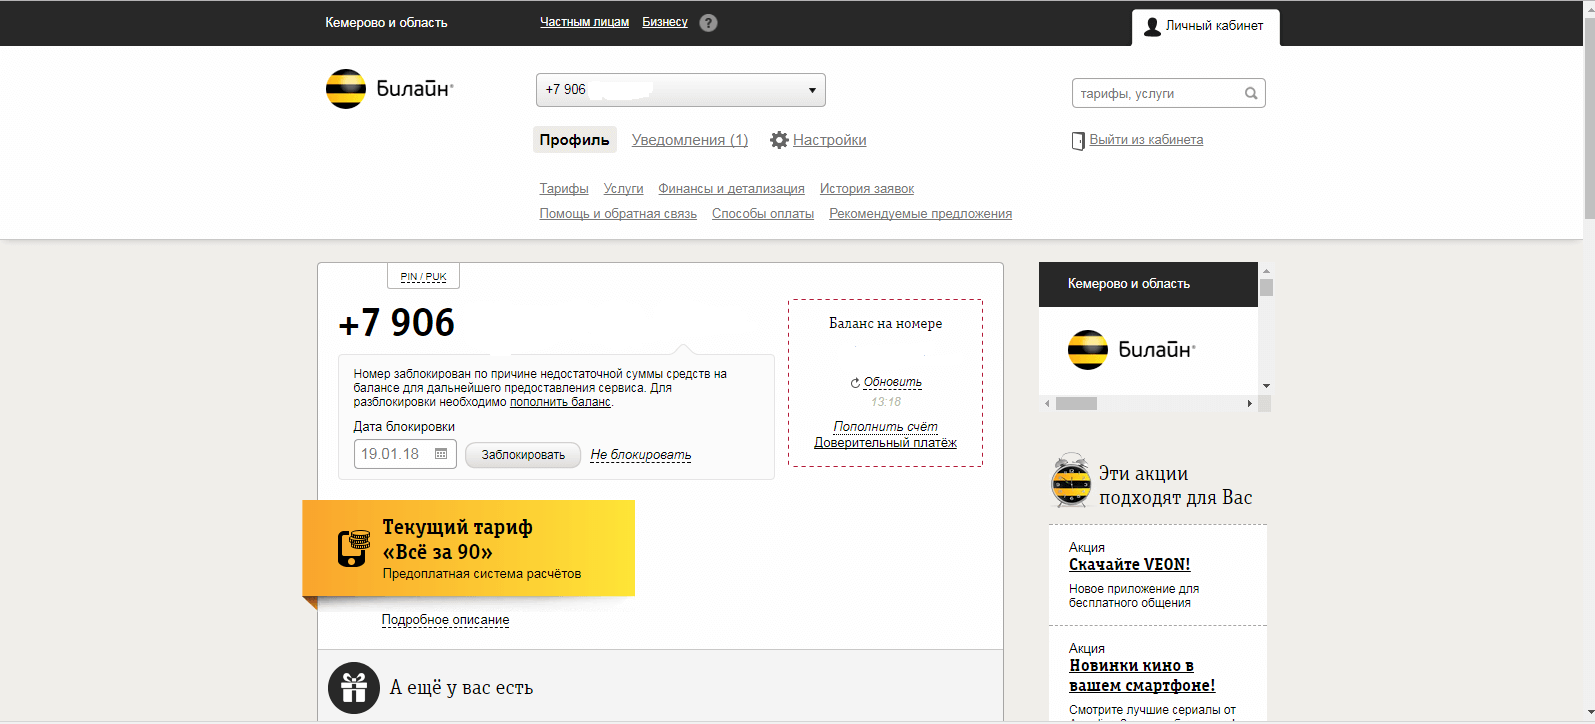Click the Не блокировать link

[640, 455]
